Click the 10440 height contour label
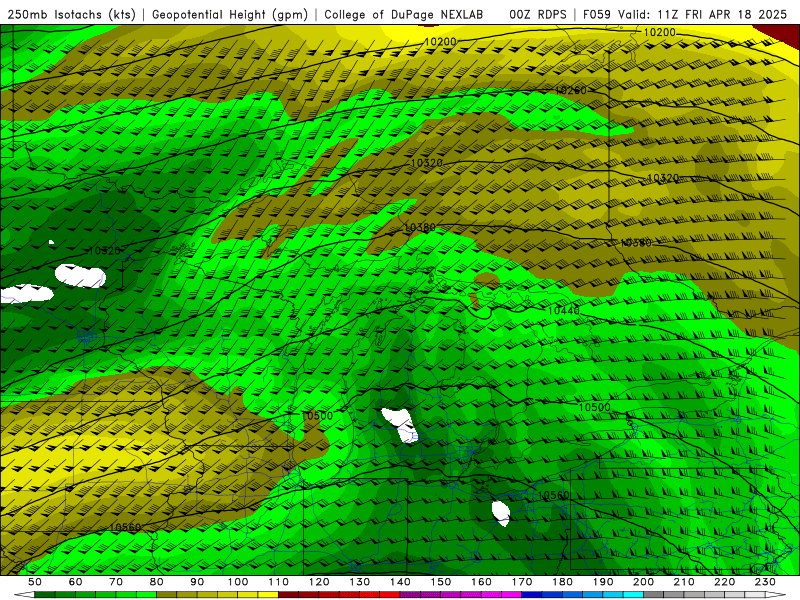Viewport: 800px width, 600px height. click(x=564, y=310)
